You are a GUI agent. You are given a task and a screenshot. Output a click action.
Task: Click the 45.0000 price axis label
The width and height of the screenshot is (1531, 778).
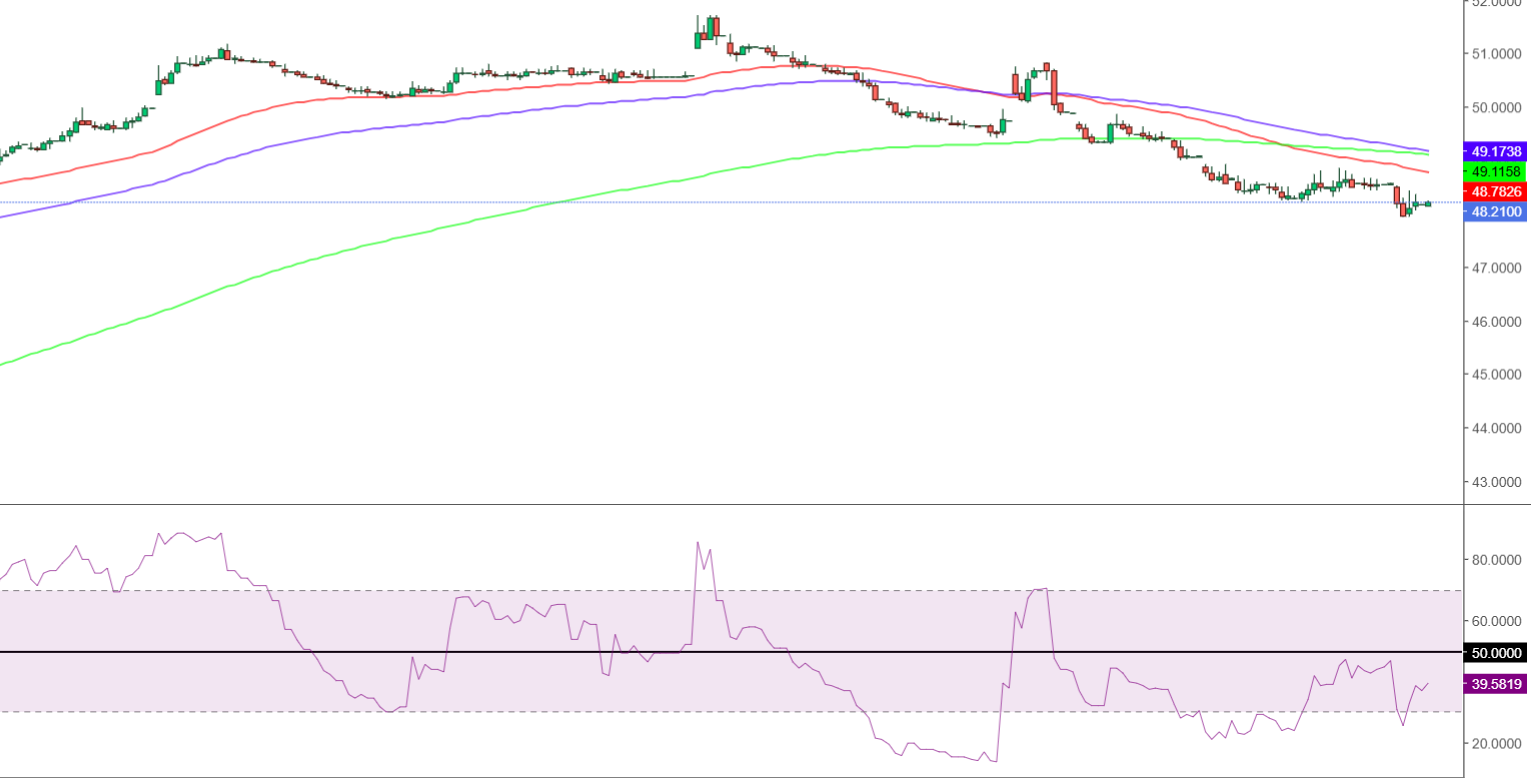pos(1497,375)
